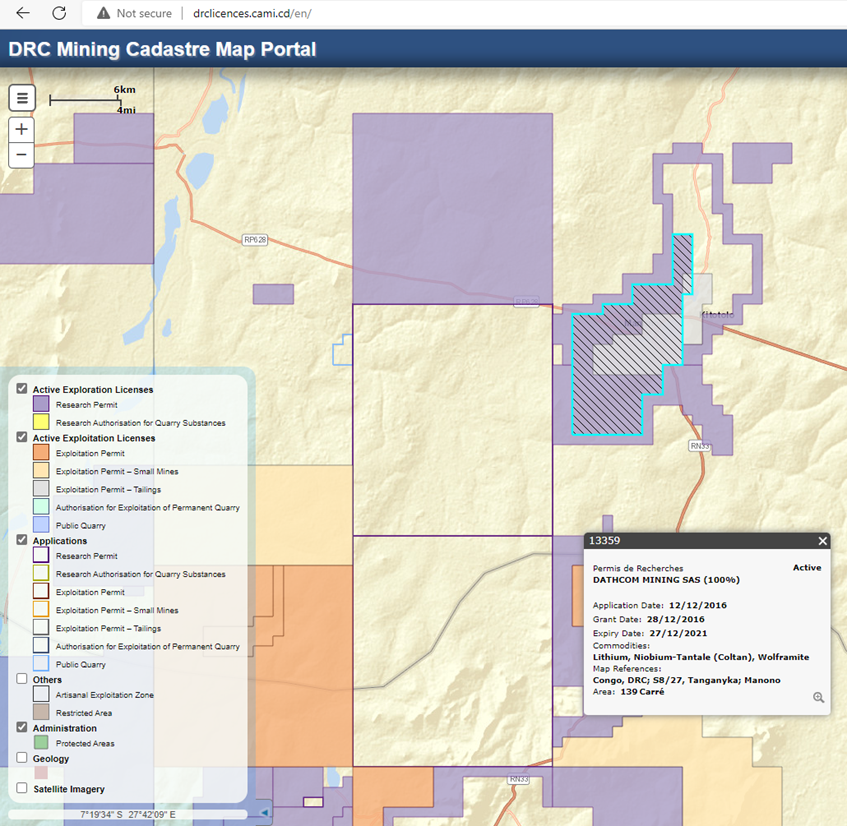Click the Area 139 Carré text
Image resolution: width=847 pixels, height=826 pixels.
(x=628, y=691)
